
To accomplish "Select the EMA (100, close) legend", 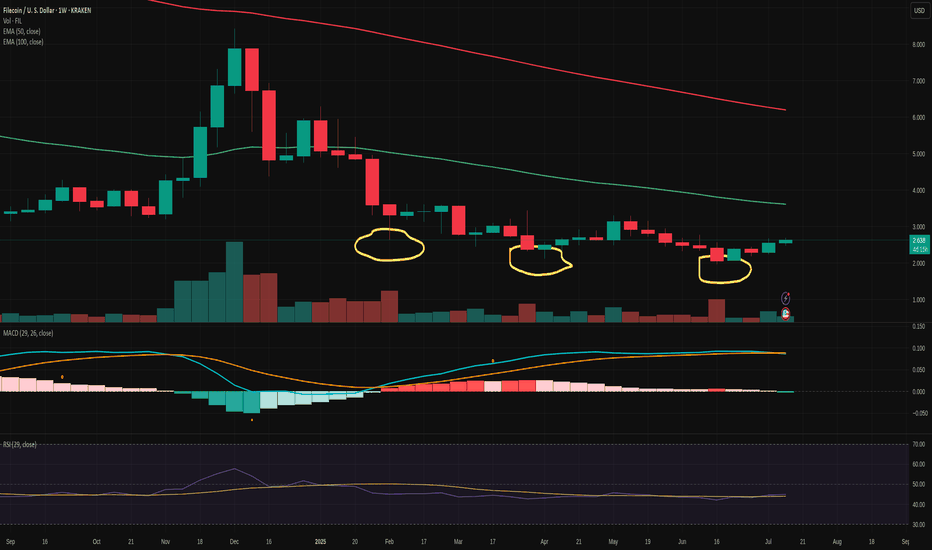I will 23,42.
